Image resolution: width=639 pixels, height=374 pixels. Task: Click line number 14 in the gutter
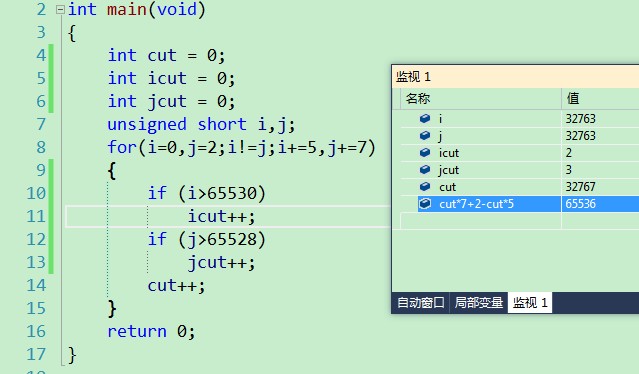click(36, 285)
